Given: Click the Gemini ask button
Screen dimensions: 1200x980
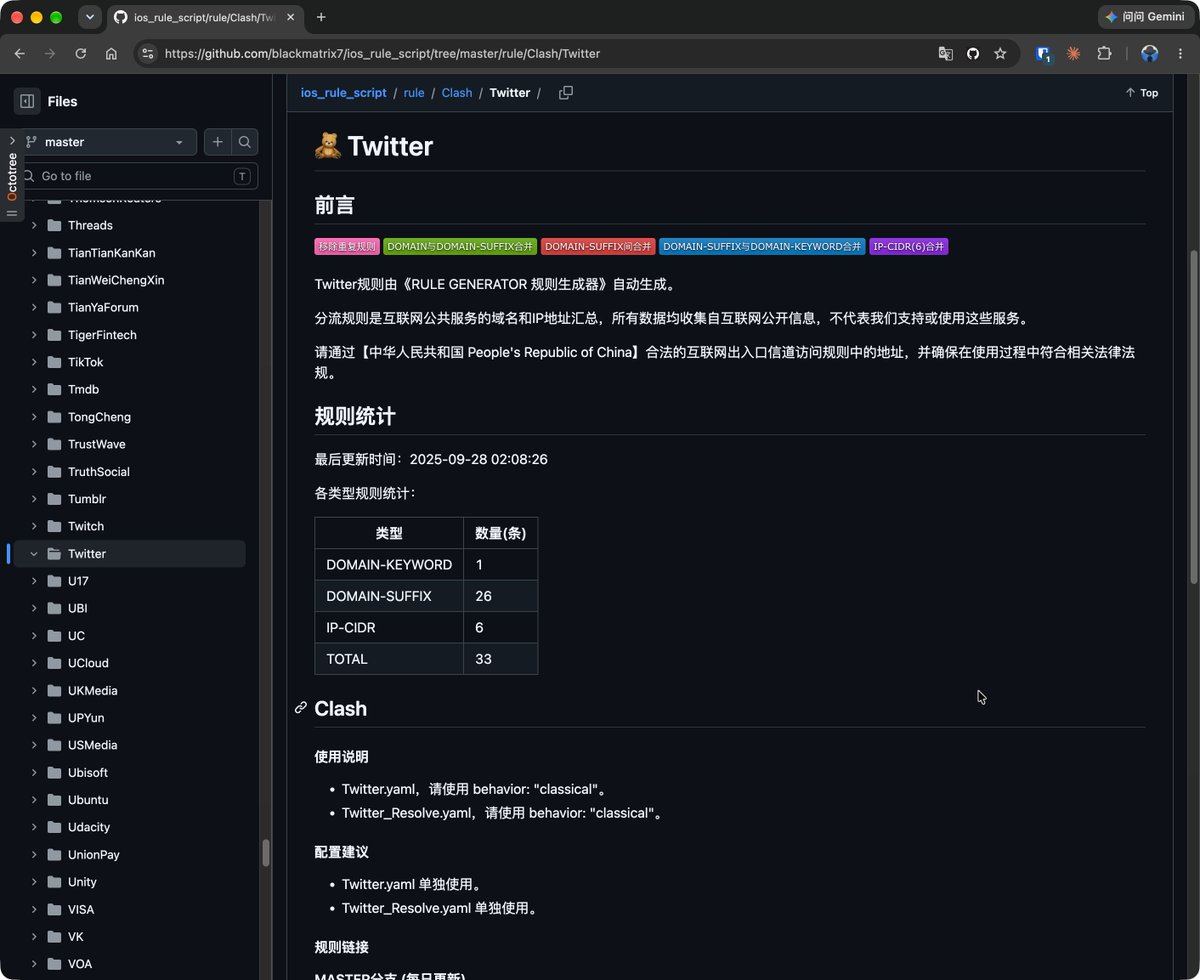Looking at the screenshot, I should 1145,17.
